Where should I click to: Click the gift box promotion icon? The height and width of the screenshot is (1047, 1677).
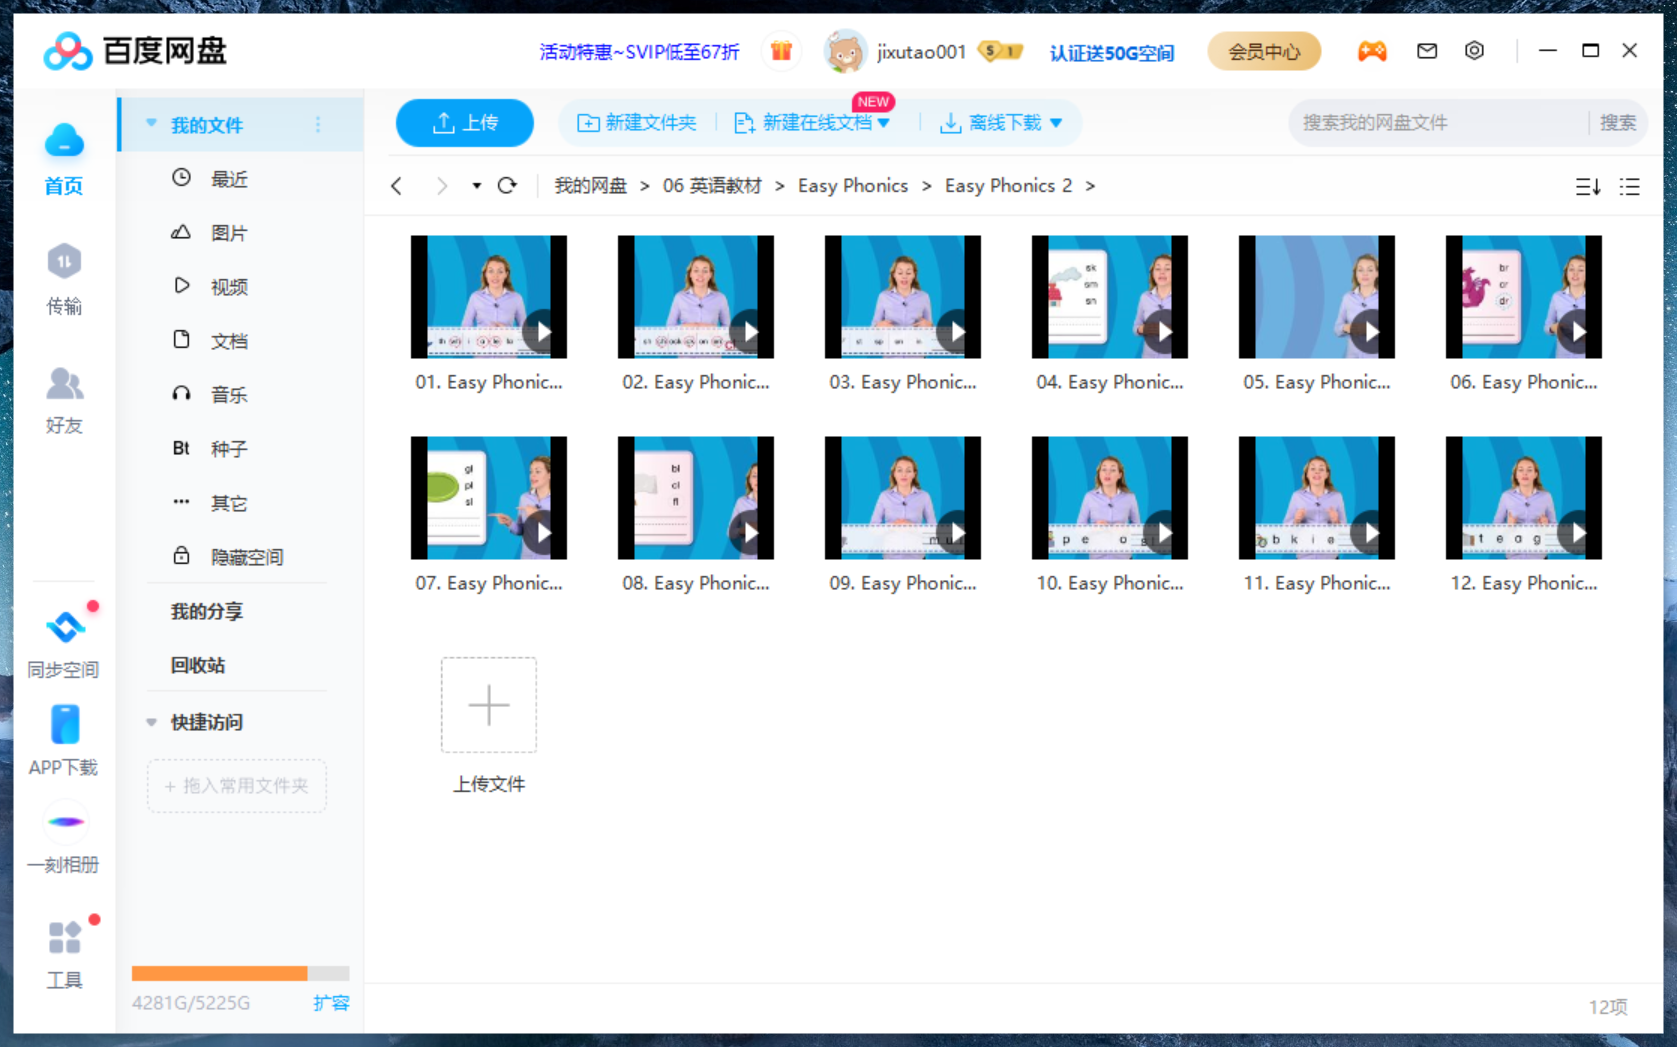(781, 51)
